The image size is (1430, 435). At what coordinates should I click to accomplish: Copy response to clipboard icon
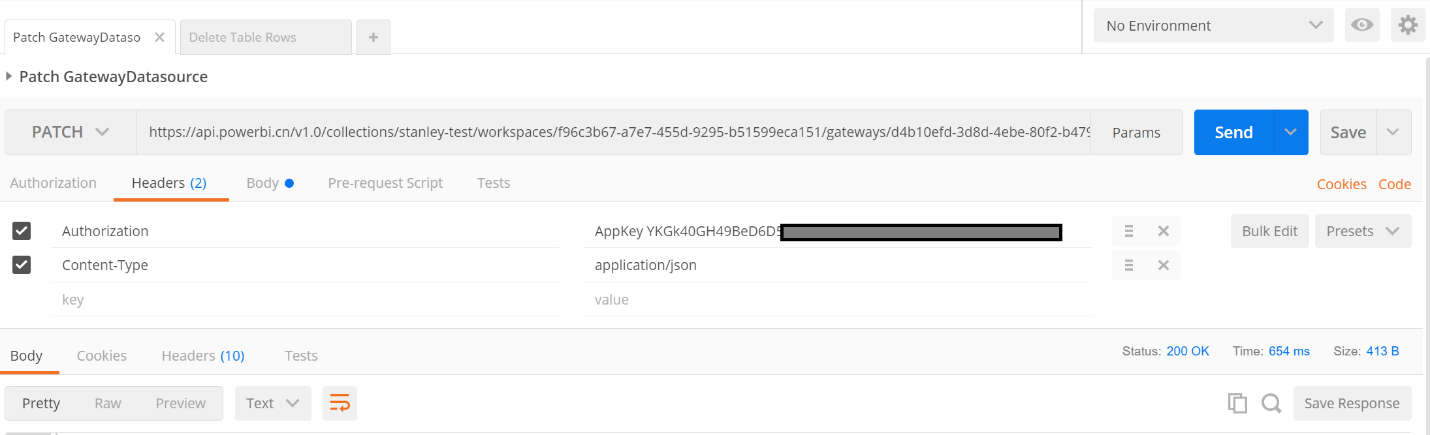[x=1237, y=403]
